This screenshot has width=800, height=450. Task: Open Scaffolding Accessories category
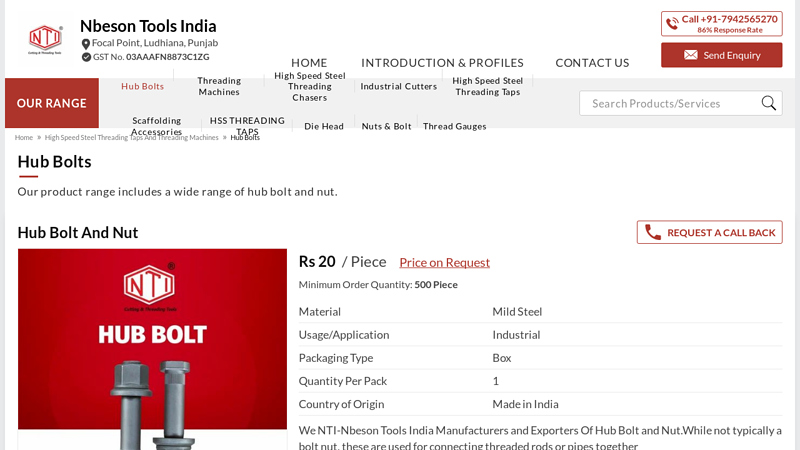[157, 126]
